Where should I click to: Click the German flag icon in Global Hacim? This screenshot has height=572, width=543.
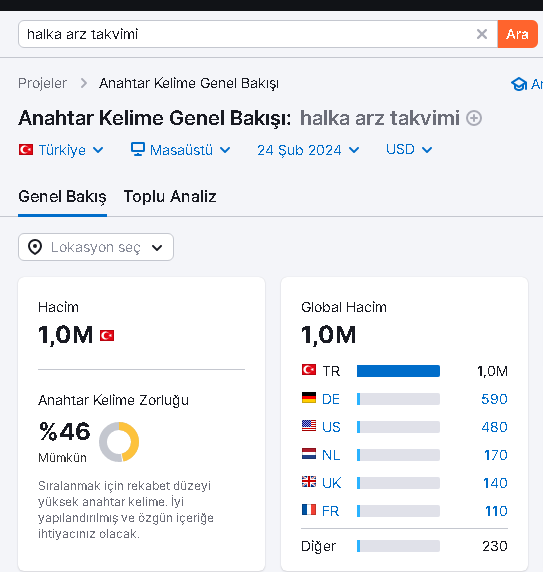click(x=309, y=398)
